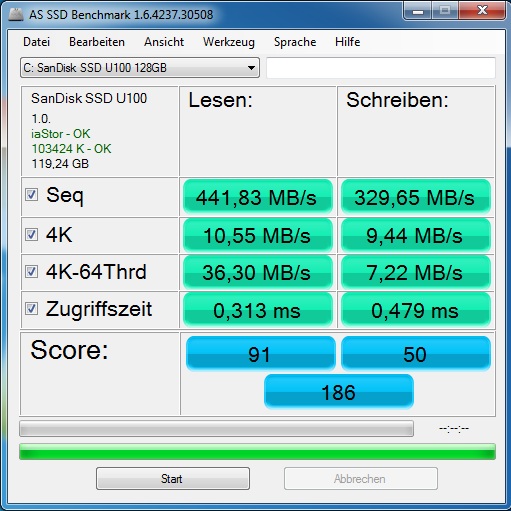Click the write access time 0,479 ms
511x511 pixels.
point(416,310)
